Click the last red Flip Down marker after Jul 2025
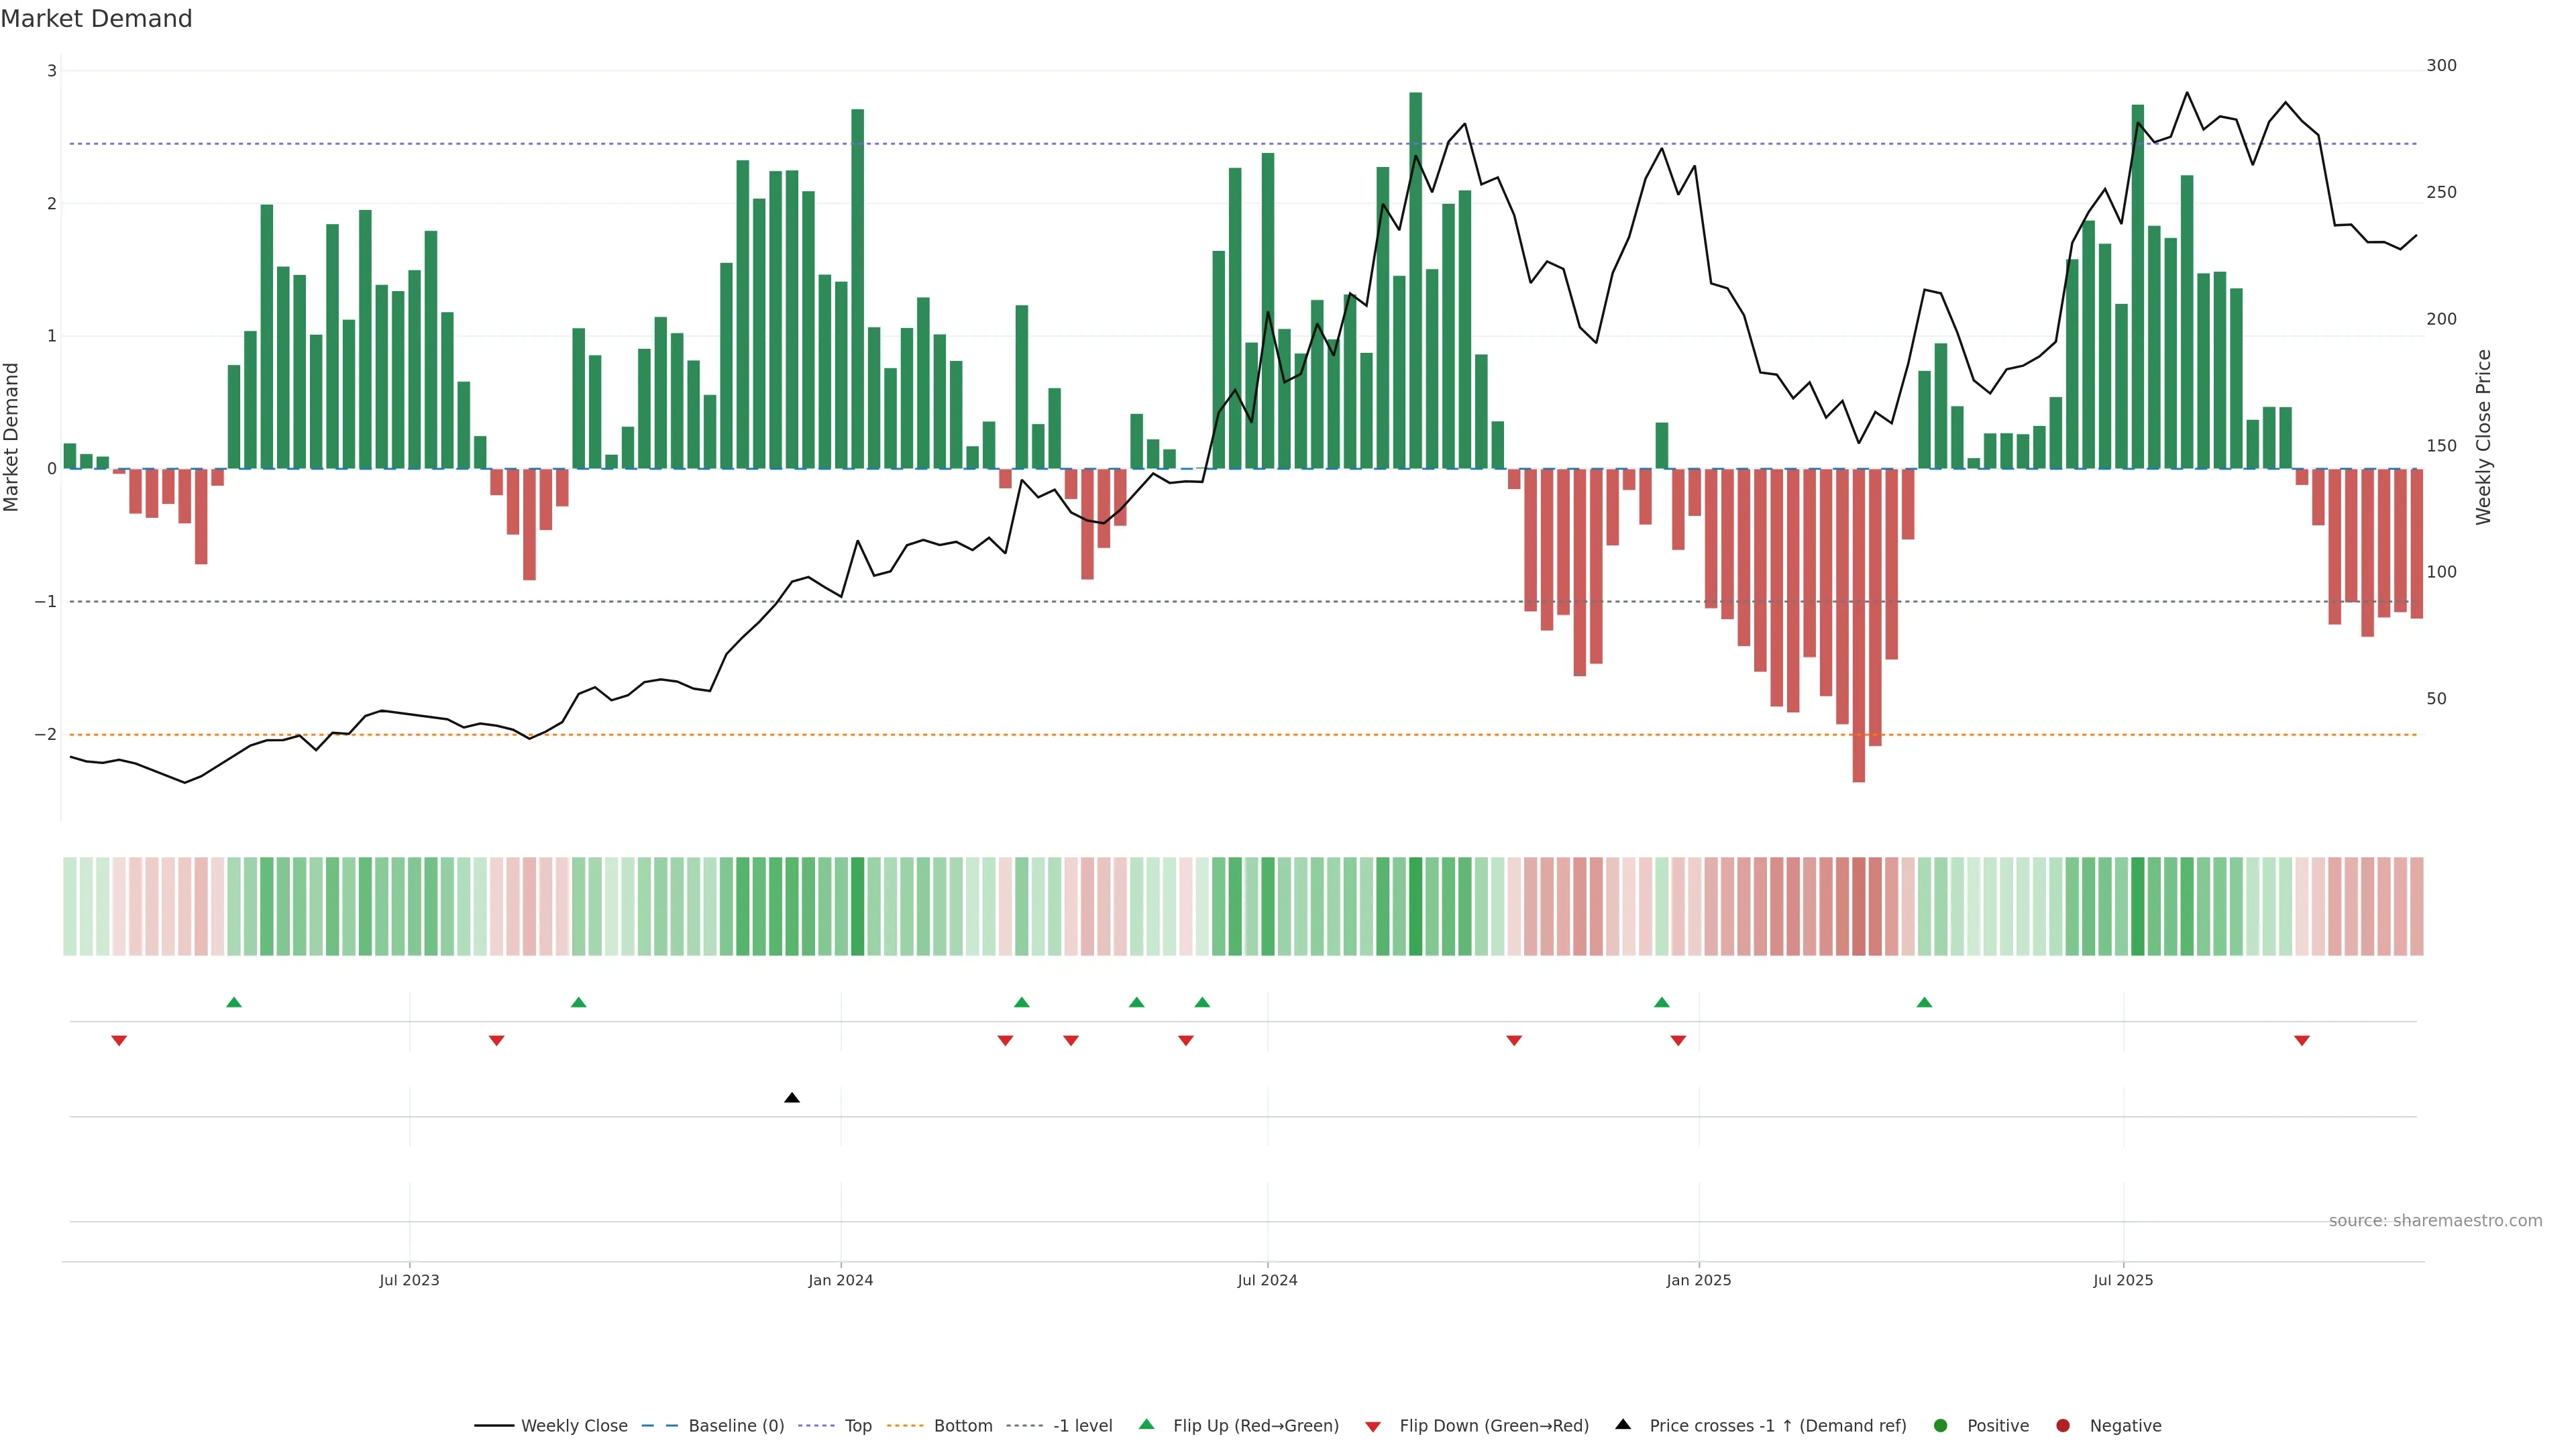 [2302, 1041]
